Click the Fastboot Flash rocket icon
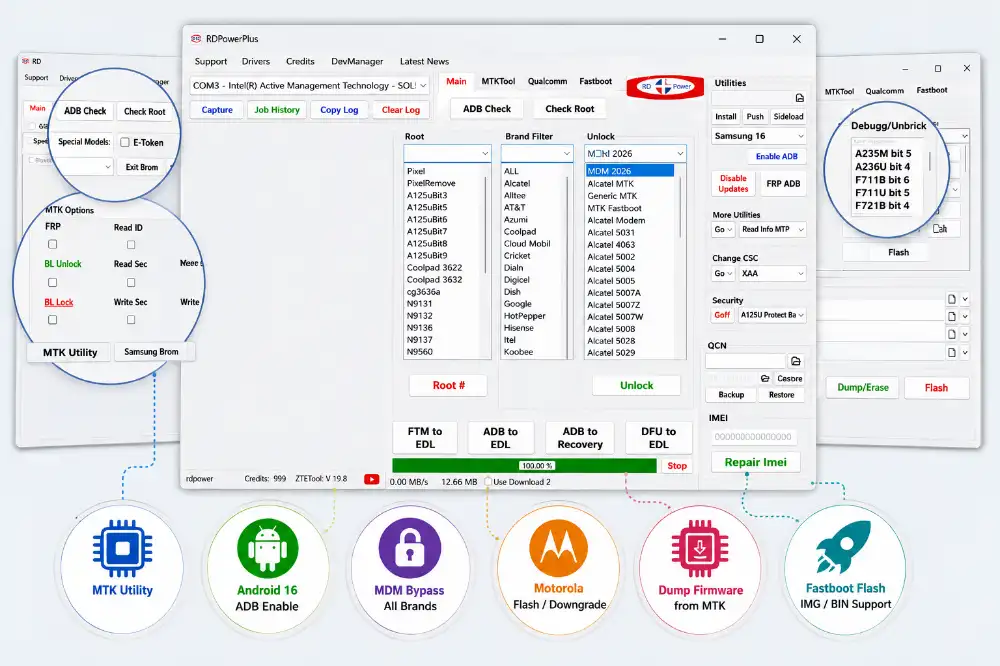Screen dimensions: 1000x666 844,547
